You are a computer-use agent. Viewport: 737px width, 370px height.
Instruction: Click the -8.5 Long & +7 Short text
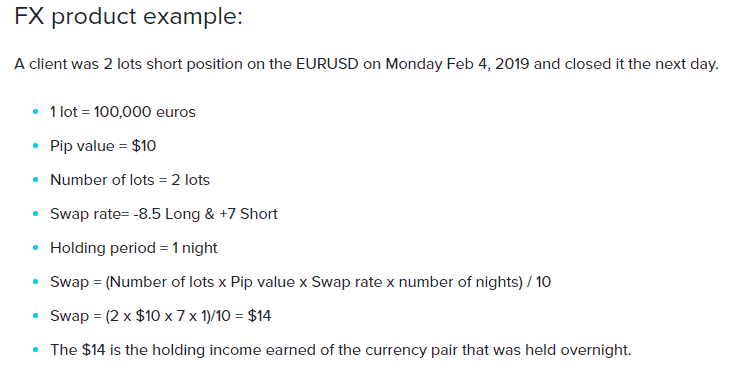(x=205, y=214)
